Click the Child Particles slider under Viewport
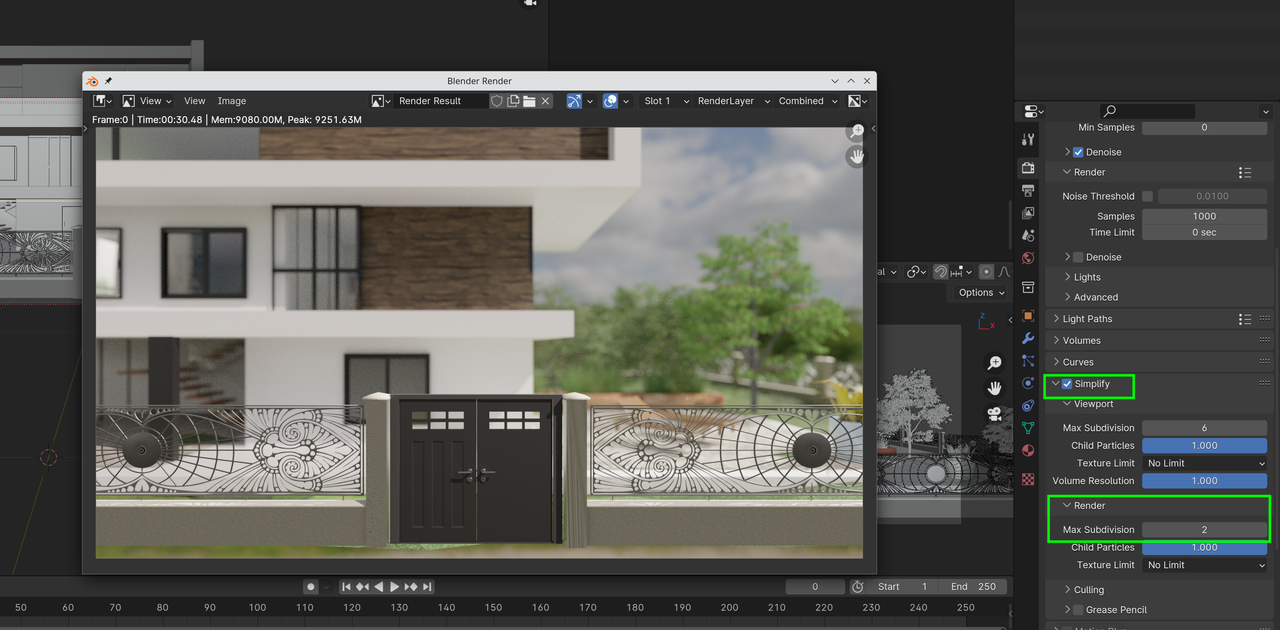Screen dimensions: 1280x630 coord(1204,445)
